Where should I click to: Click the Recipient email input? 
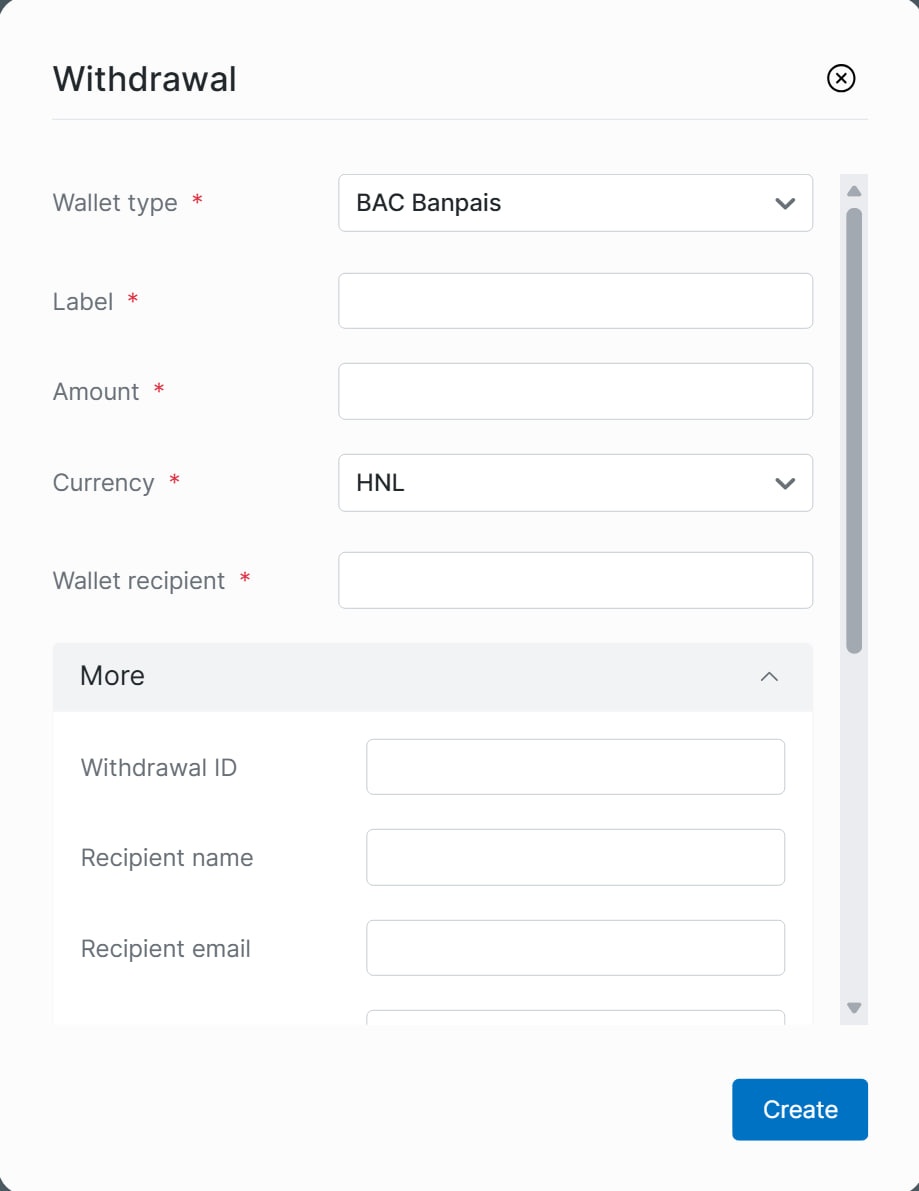click(x=575, y=948)
